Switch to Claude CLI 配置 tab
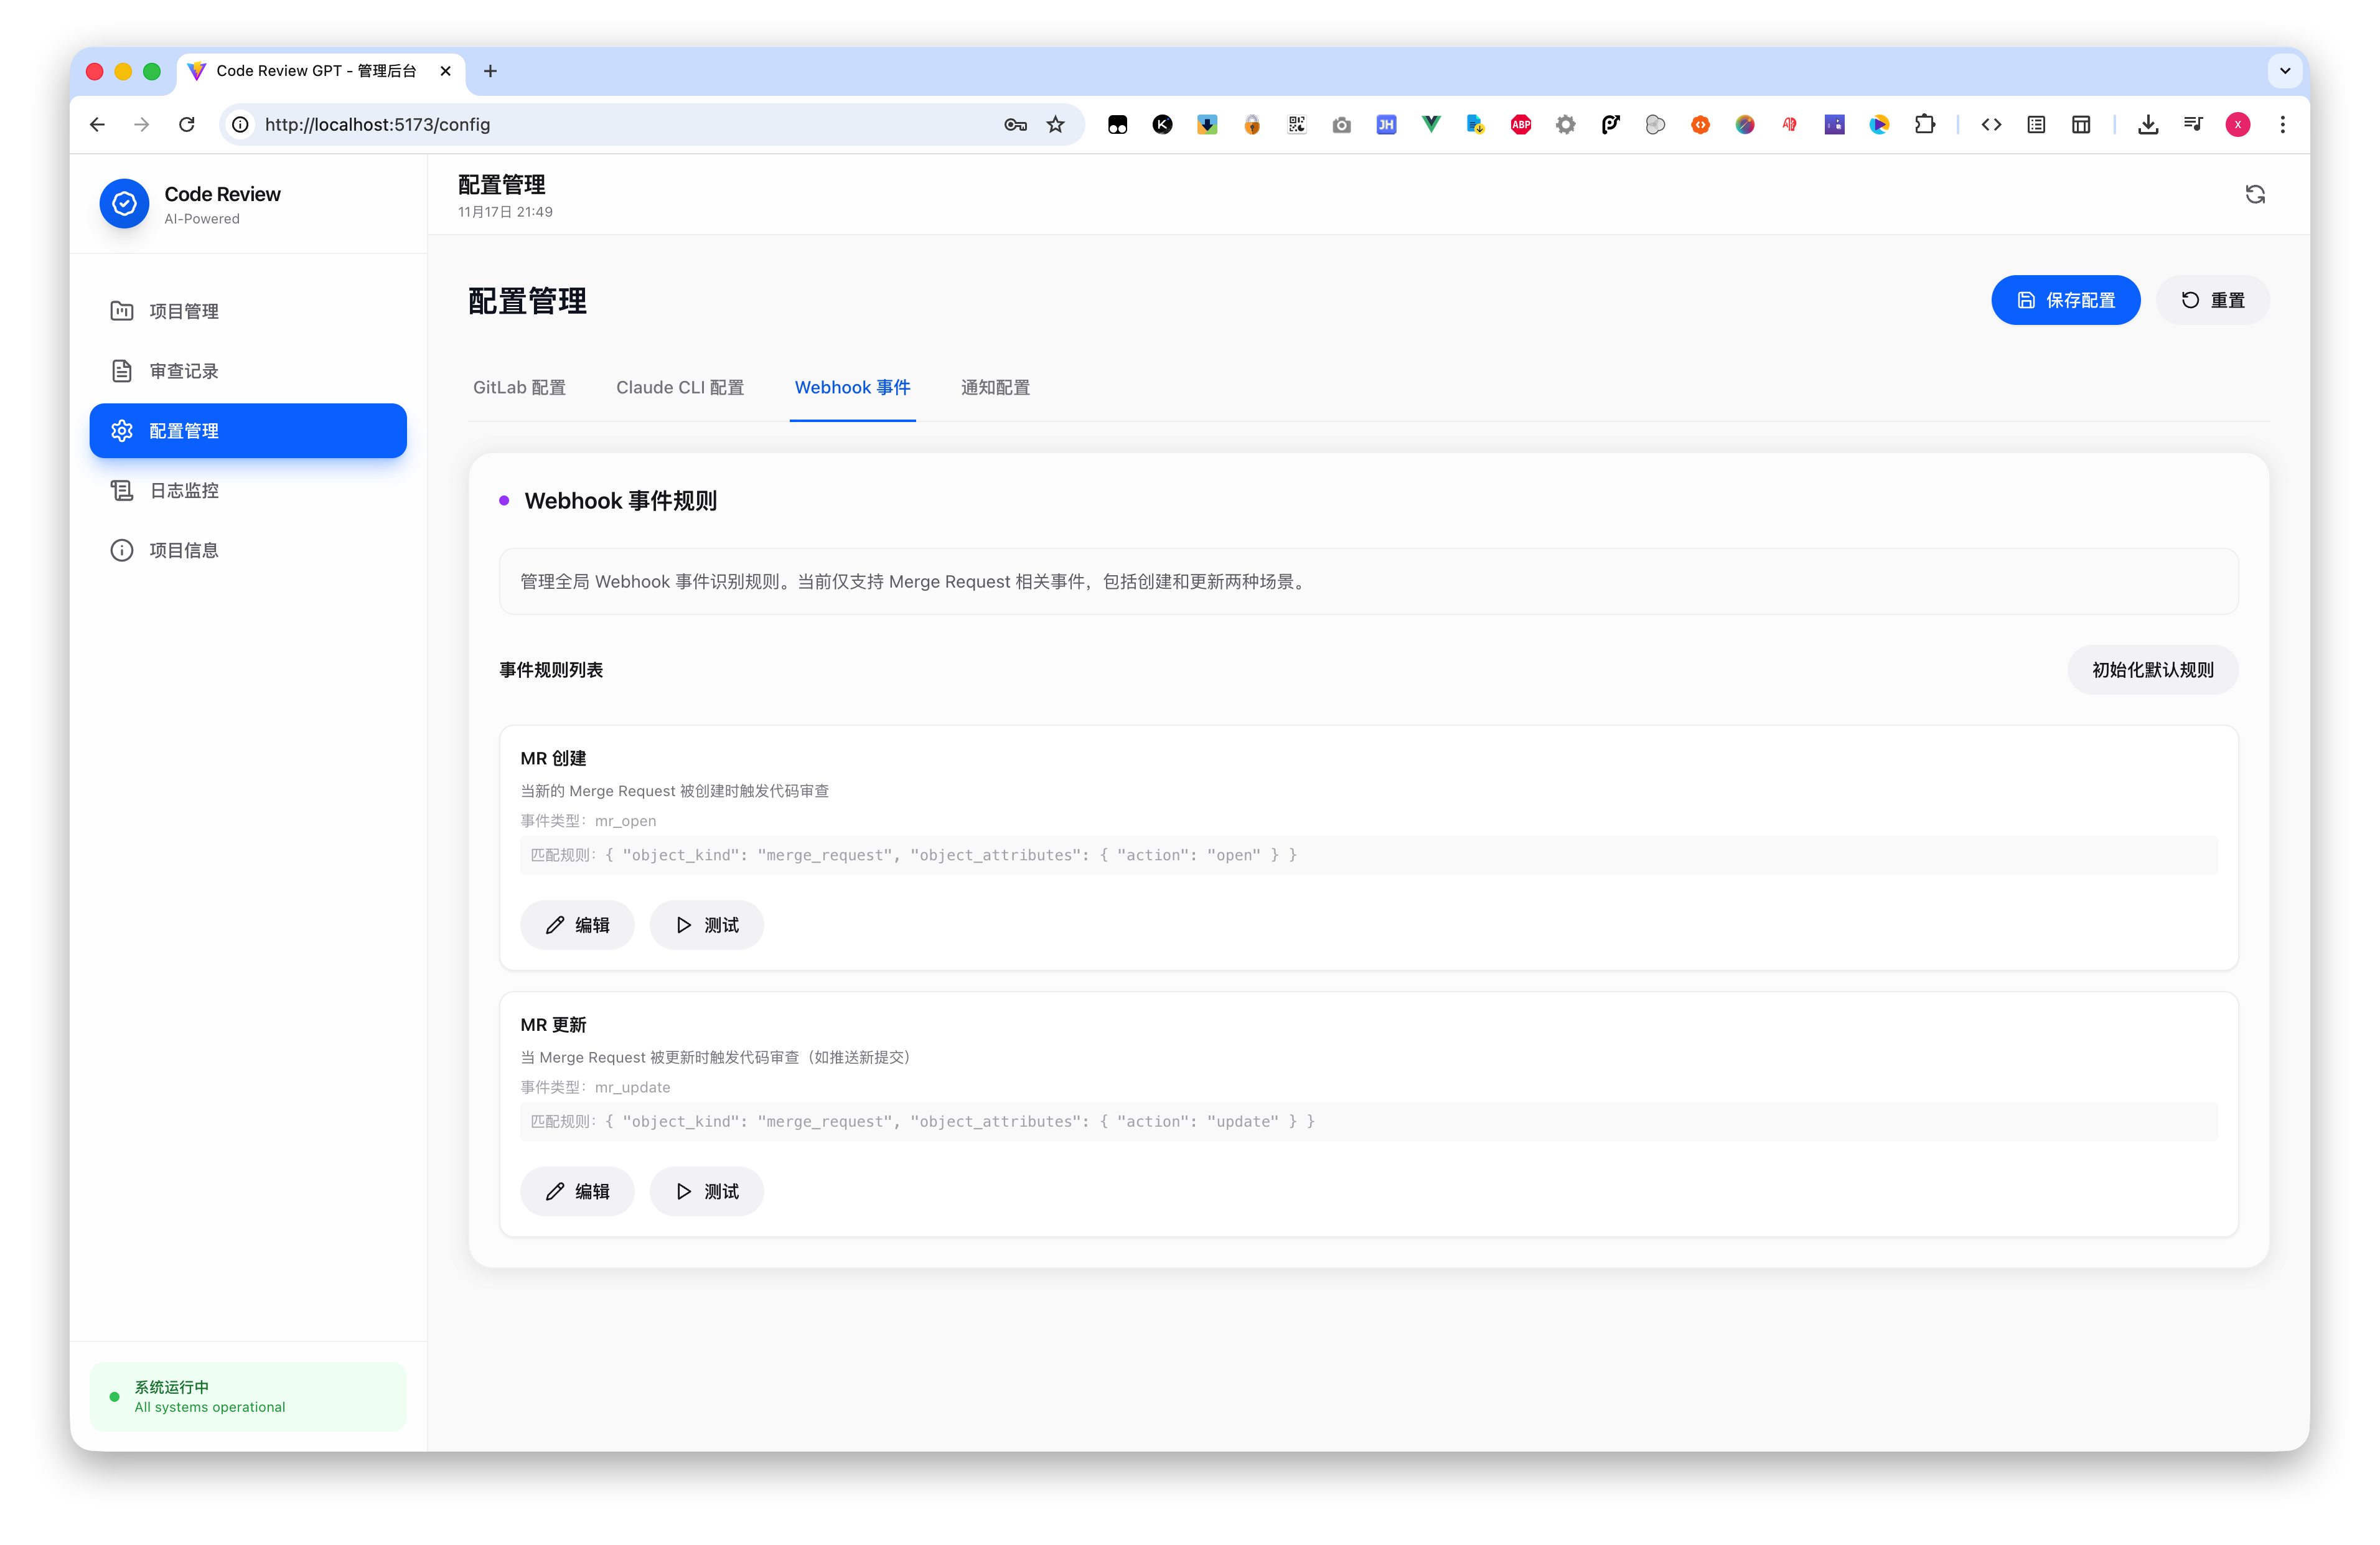This screenshot has height=1545, width=2380. [679, 387]
